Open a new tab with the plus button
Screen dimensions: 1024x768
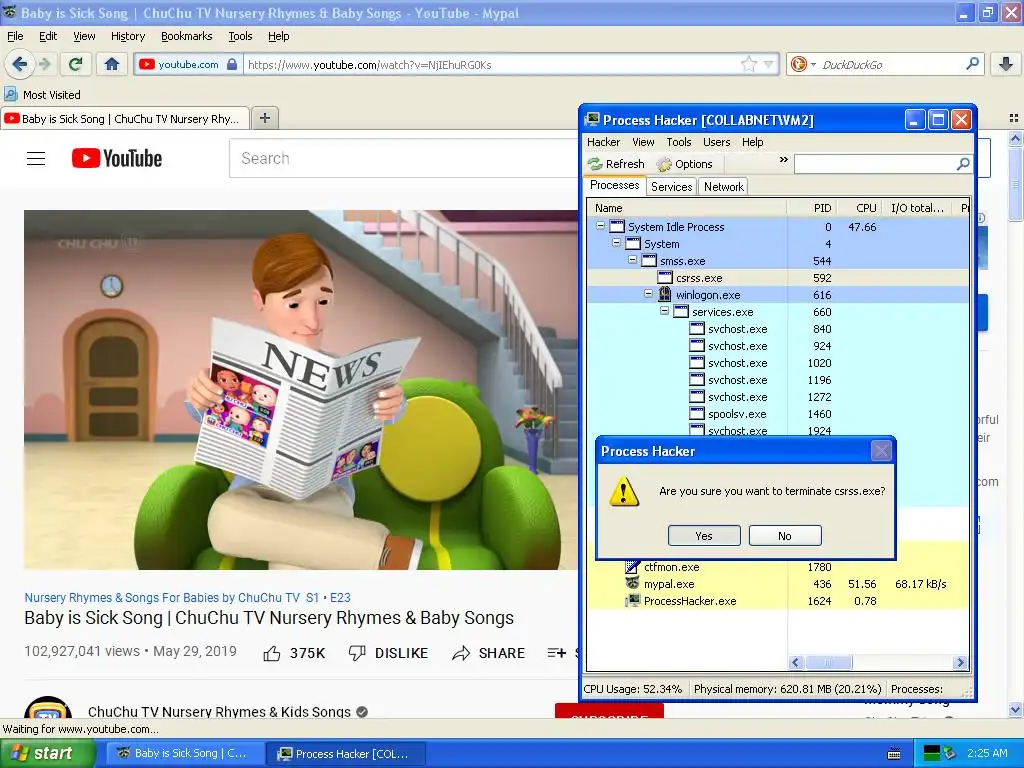(x=264, y=118)
